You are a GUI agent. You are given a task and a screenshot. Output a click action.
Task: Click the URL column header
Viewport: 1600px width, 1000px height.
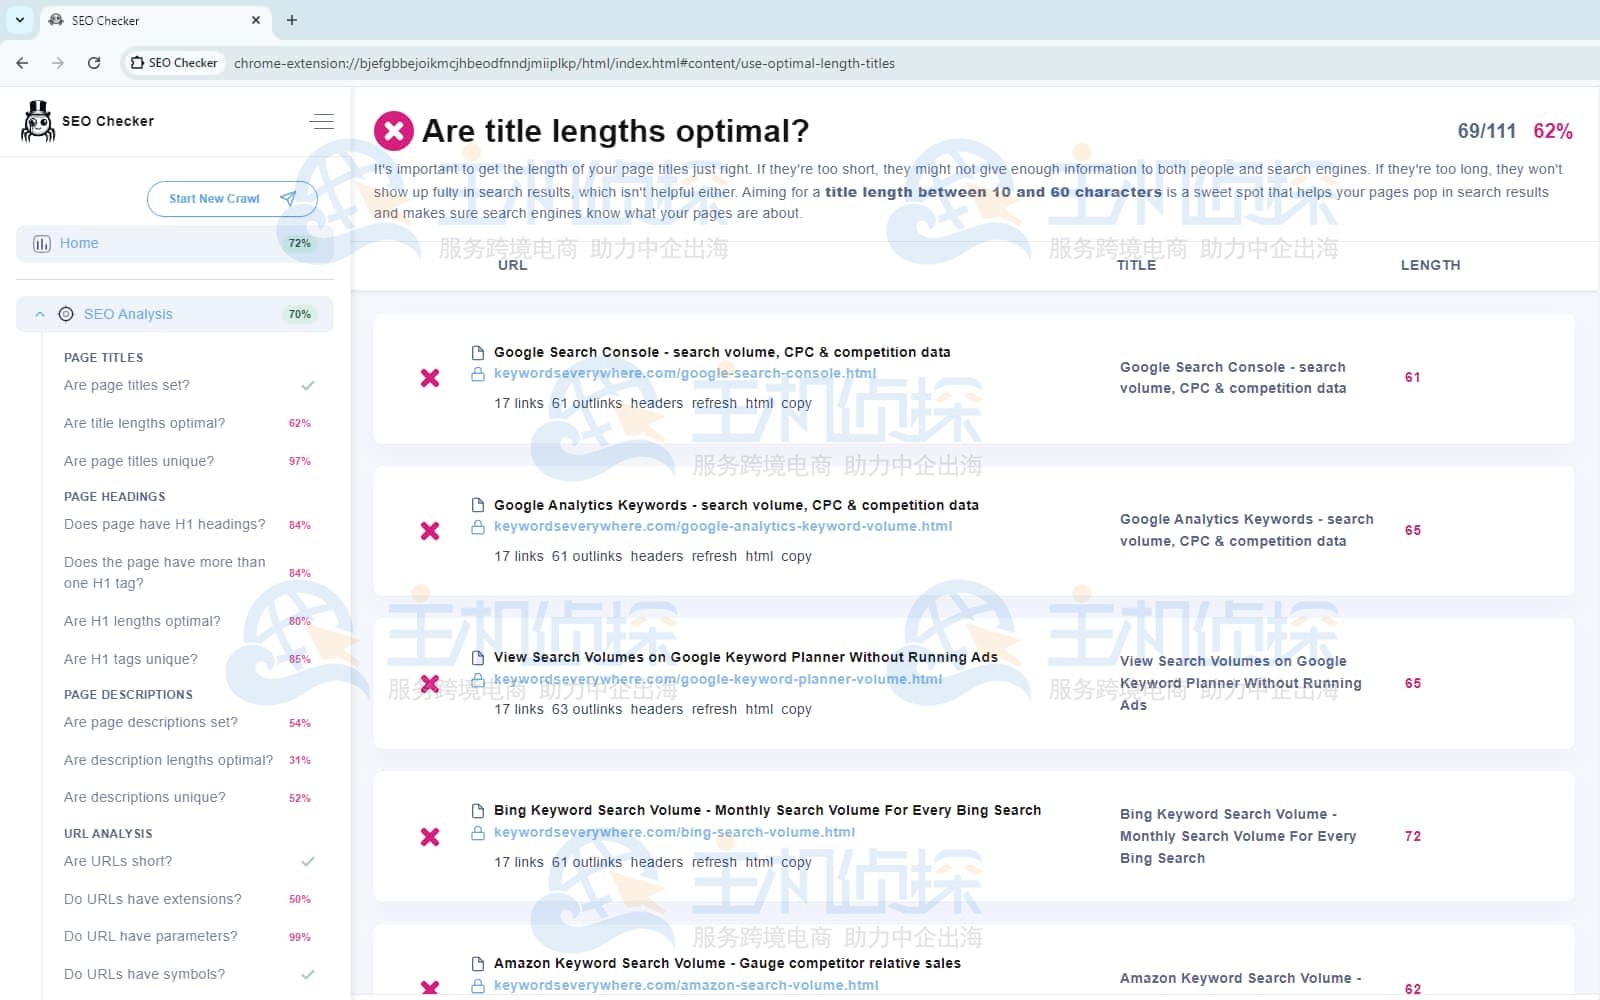click(x=512, y=265)
